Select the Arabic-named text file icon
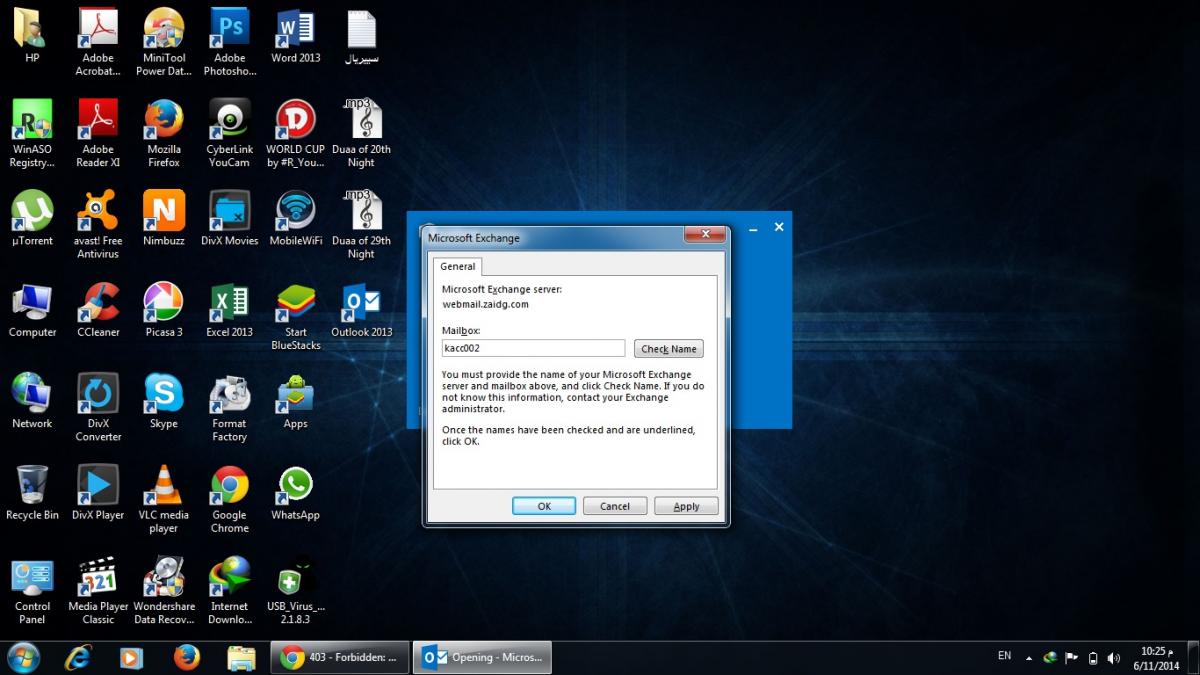This screenshot has width=1200, height=675. coord(362,36)
